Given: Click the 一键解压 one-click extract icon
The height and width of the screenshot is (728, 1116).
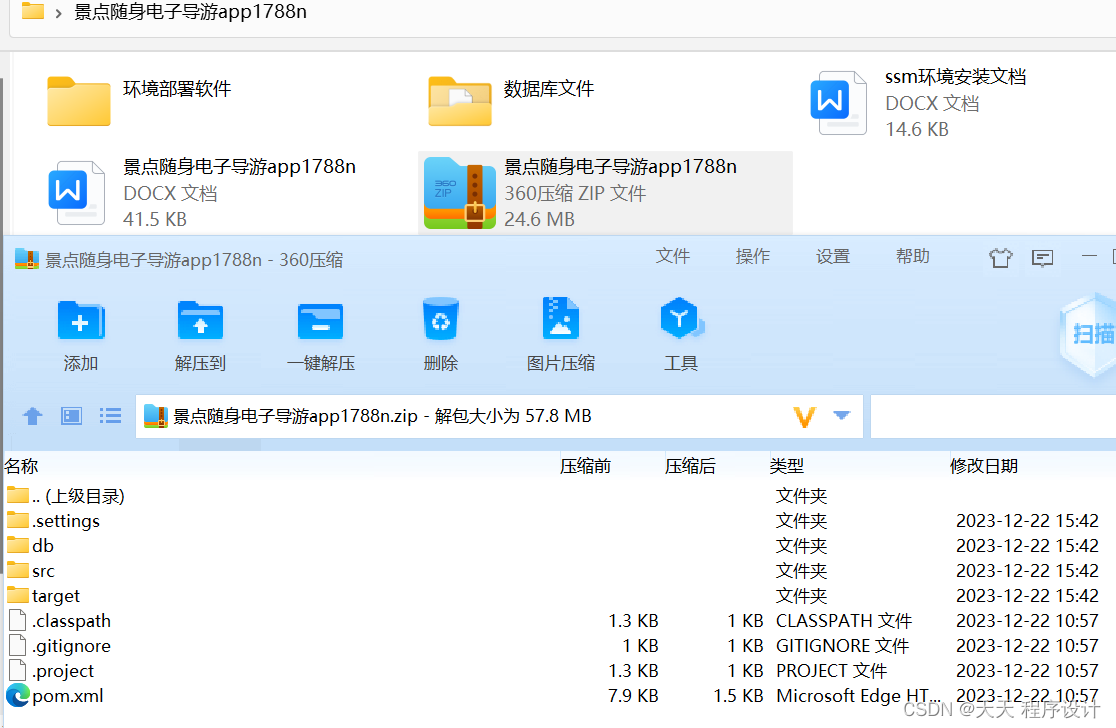Looking at the screenshot, I should tap(320, 321).
